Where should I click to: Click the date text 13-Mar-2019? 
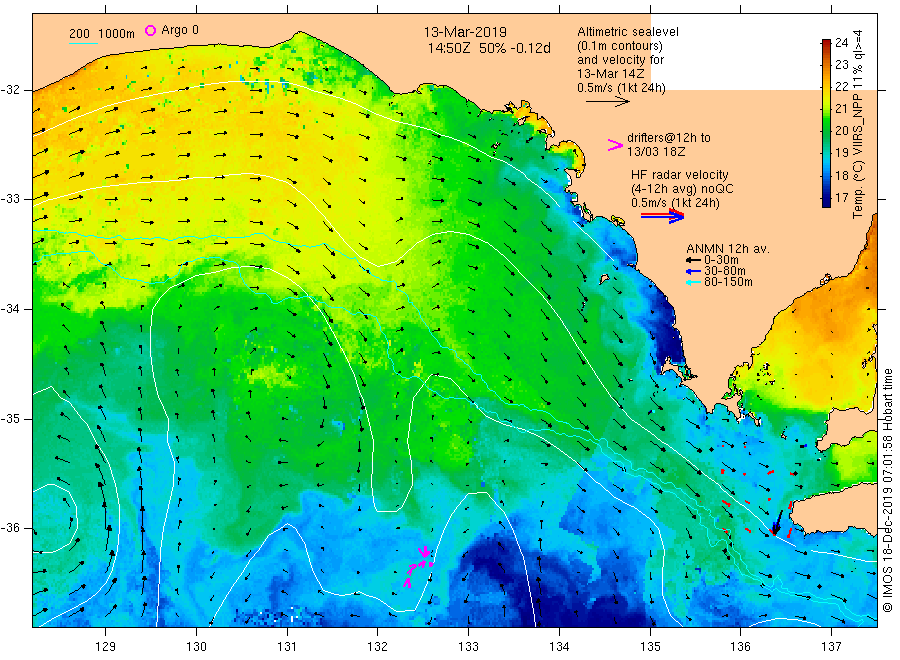(465, 32)
